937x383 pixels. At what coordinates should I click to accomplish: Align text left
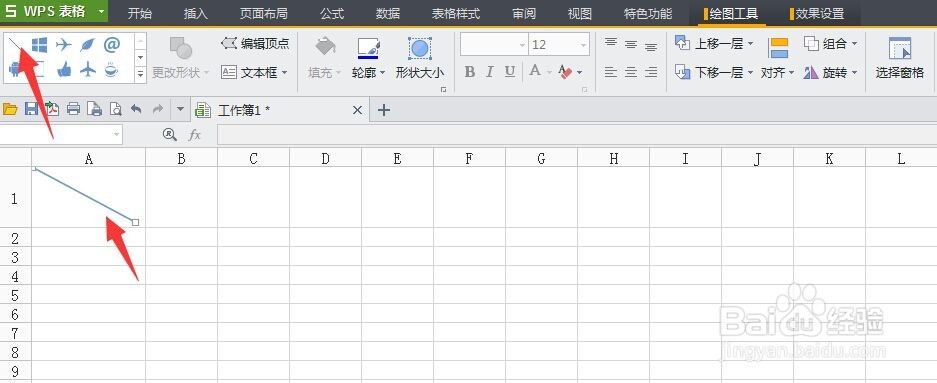point(611,72)
